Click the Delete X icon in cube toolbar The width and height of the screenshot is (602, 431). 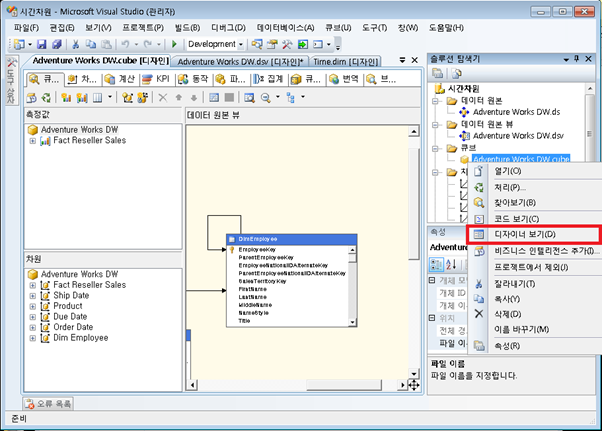click(x=163, y=97)
